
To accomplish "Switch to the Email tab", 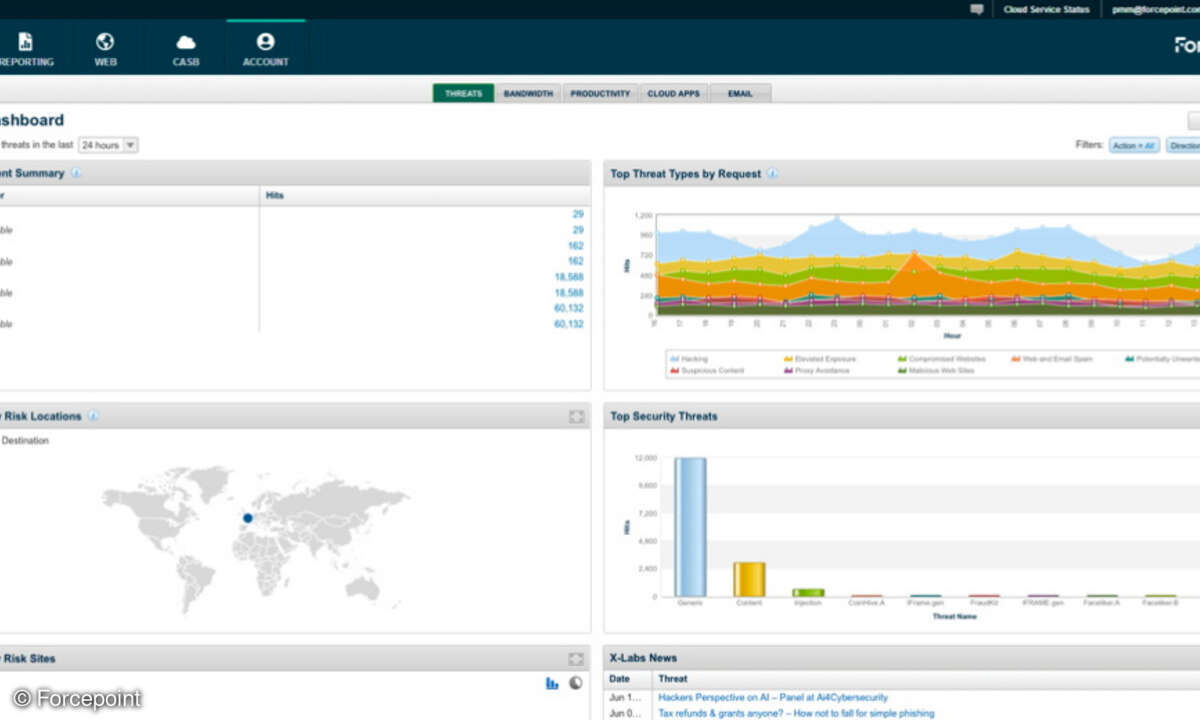I will pos(740,93).
